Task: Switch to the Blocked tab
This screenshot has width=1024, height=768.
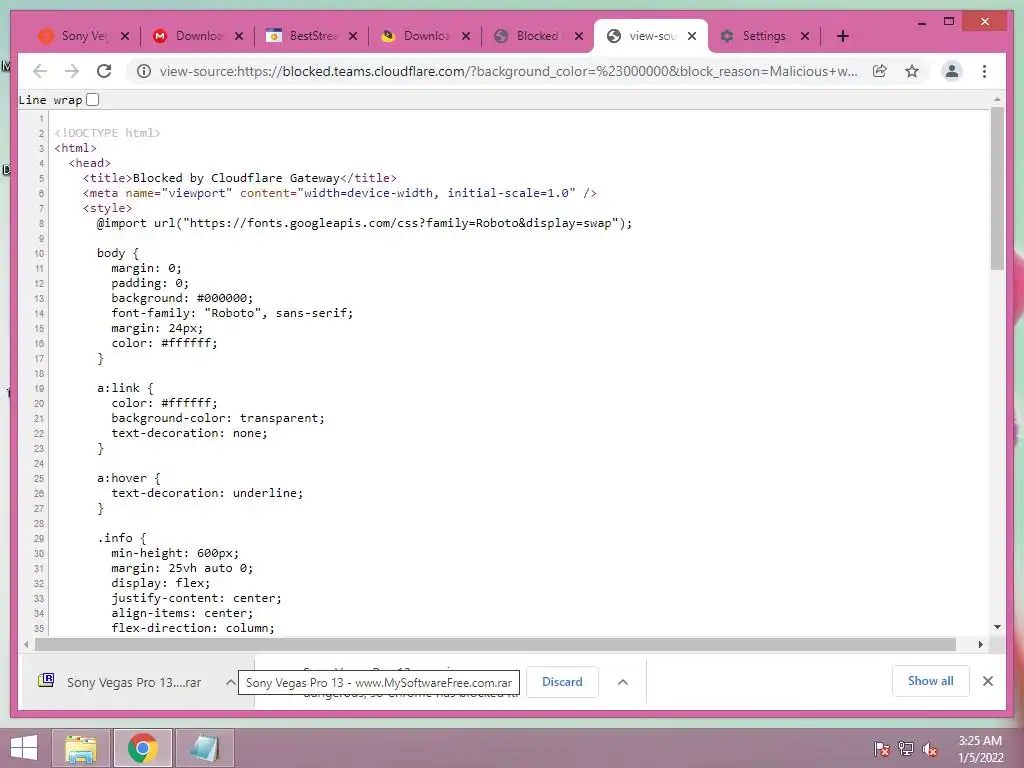Action: click(x=529, y=36)
